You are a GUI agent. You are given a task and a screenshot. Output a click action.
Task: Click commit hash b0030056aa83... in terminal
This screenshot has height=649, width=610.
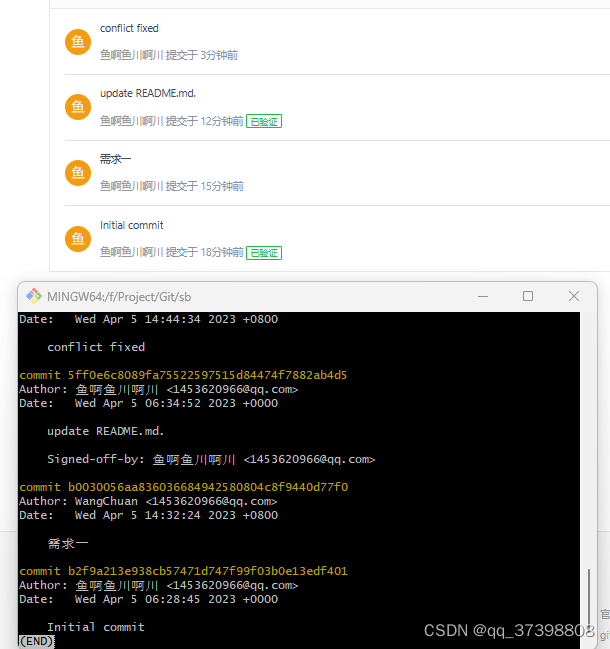[x=208, y=487]
